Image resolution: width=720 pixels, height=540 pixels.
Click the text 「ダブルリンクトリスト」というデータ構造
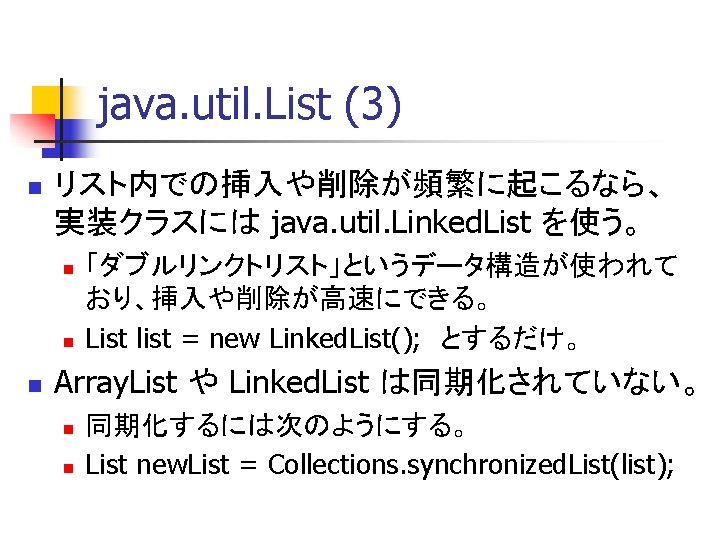(x=380, y=266)
